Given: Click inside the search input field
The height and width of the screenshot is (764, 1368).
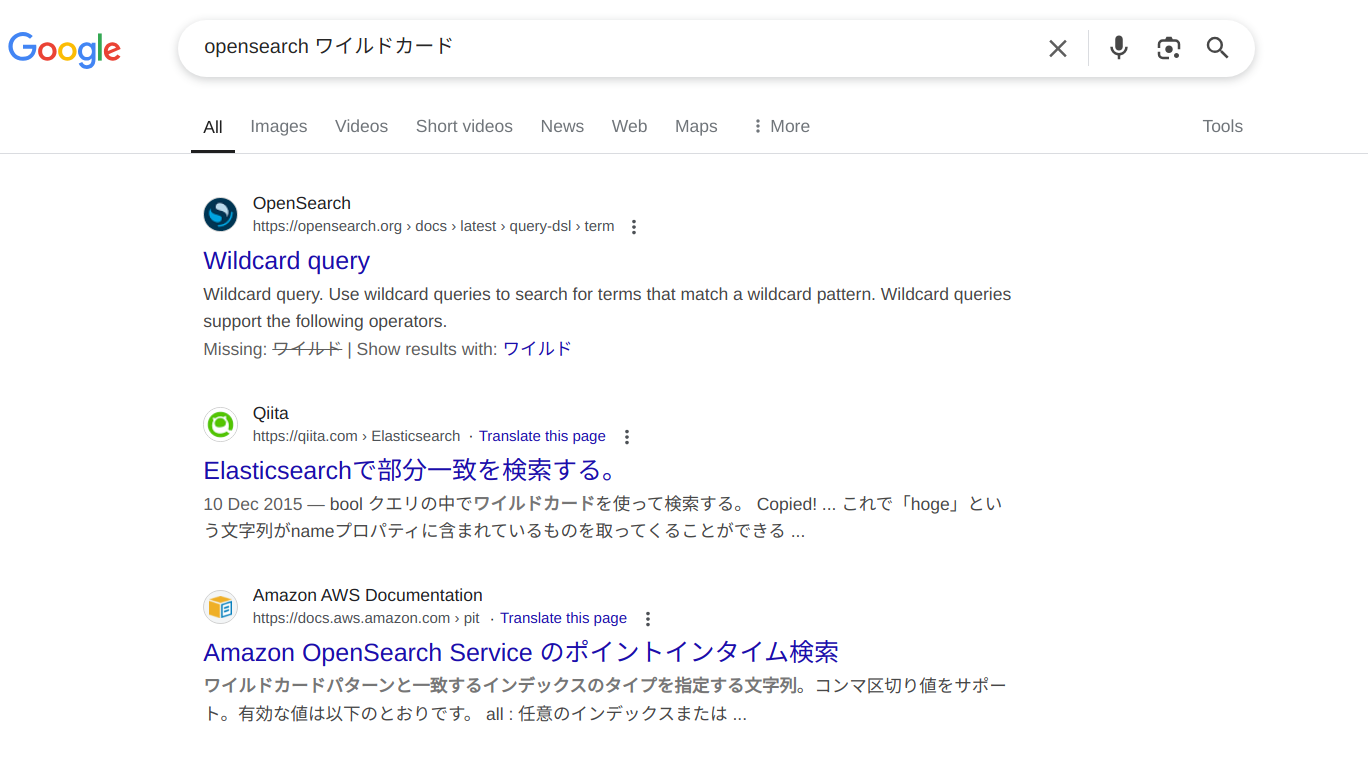Looking at the screenshot, I should point(600,46).
